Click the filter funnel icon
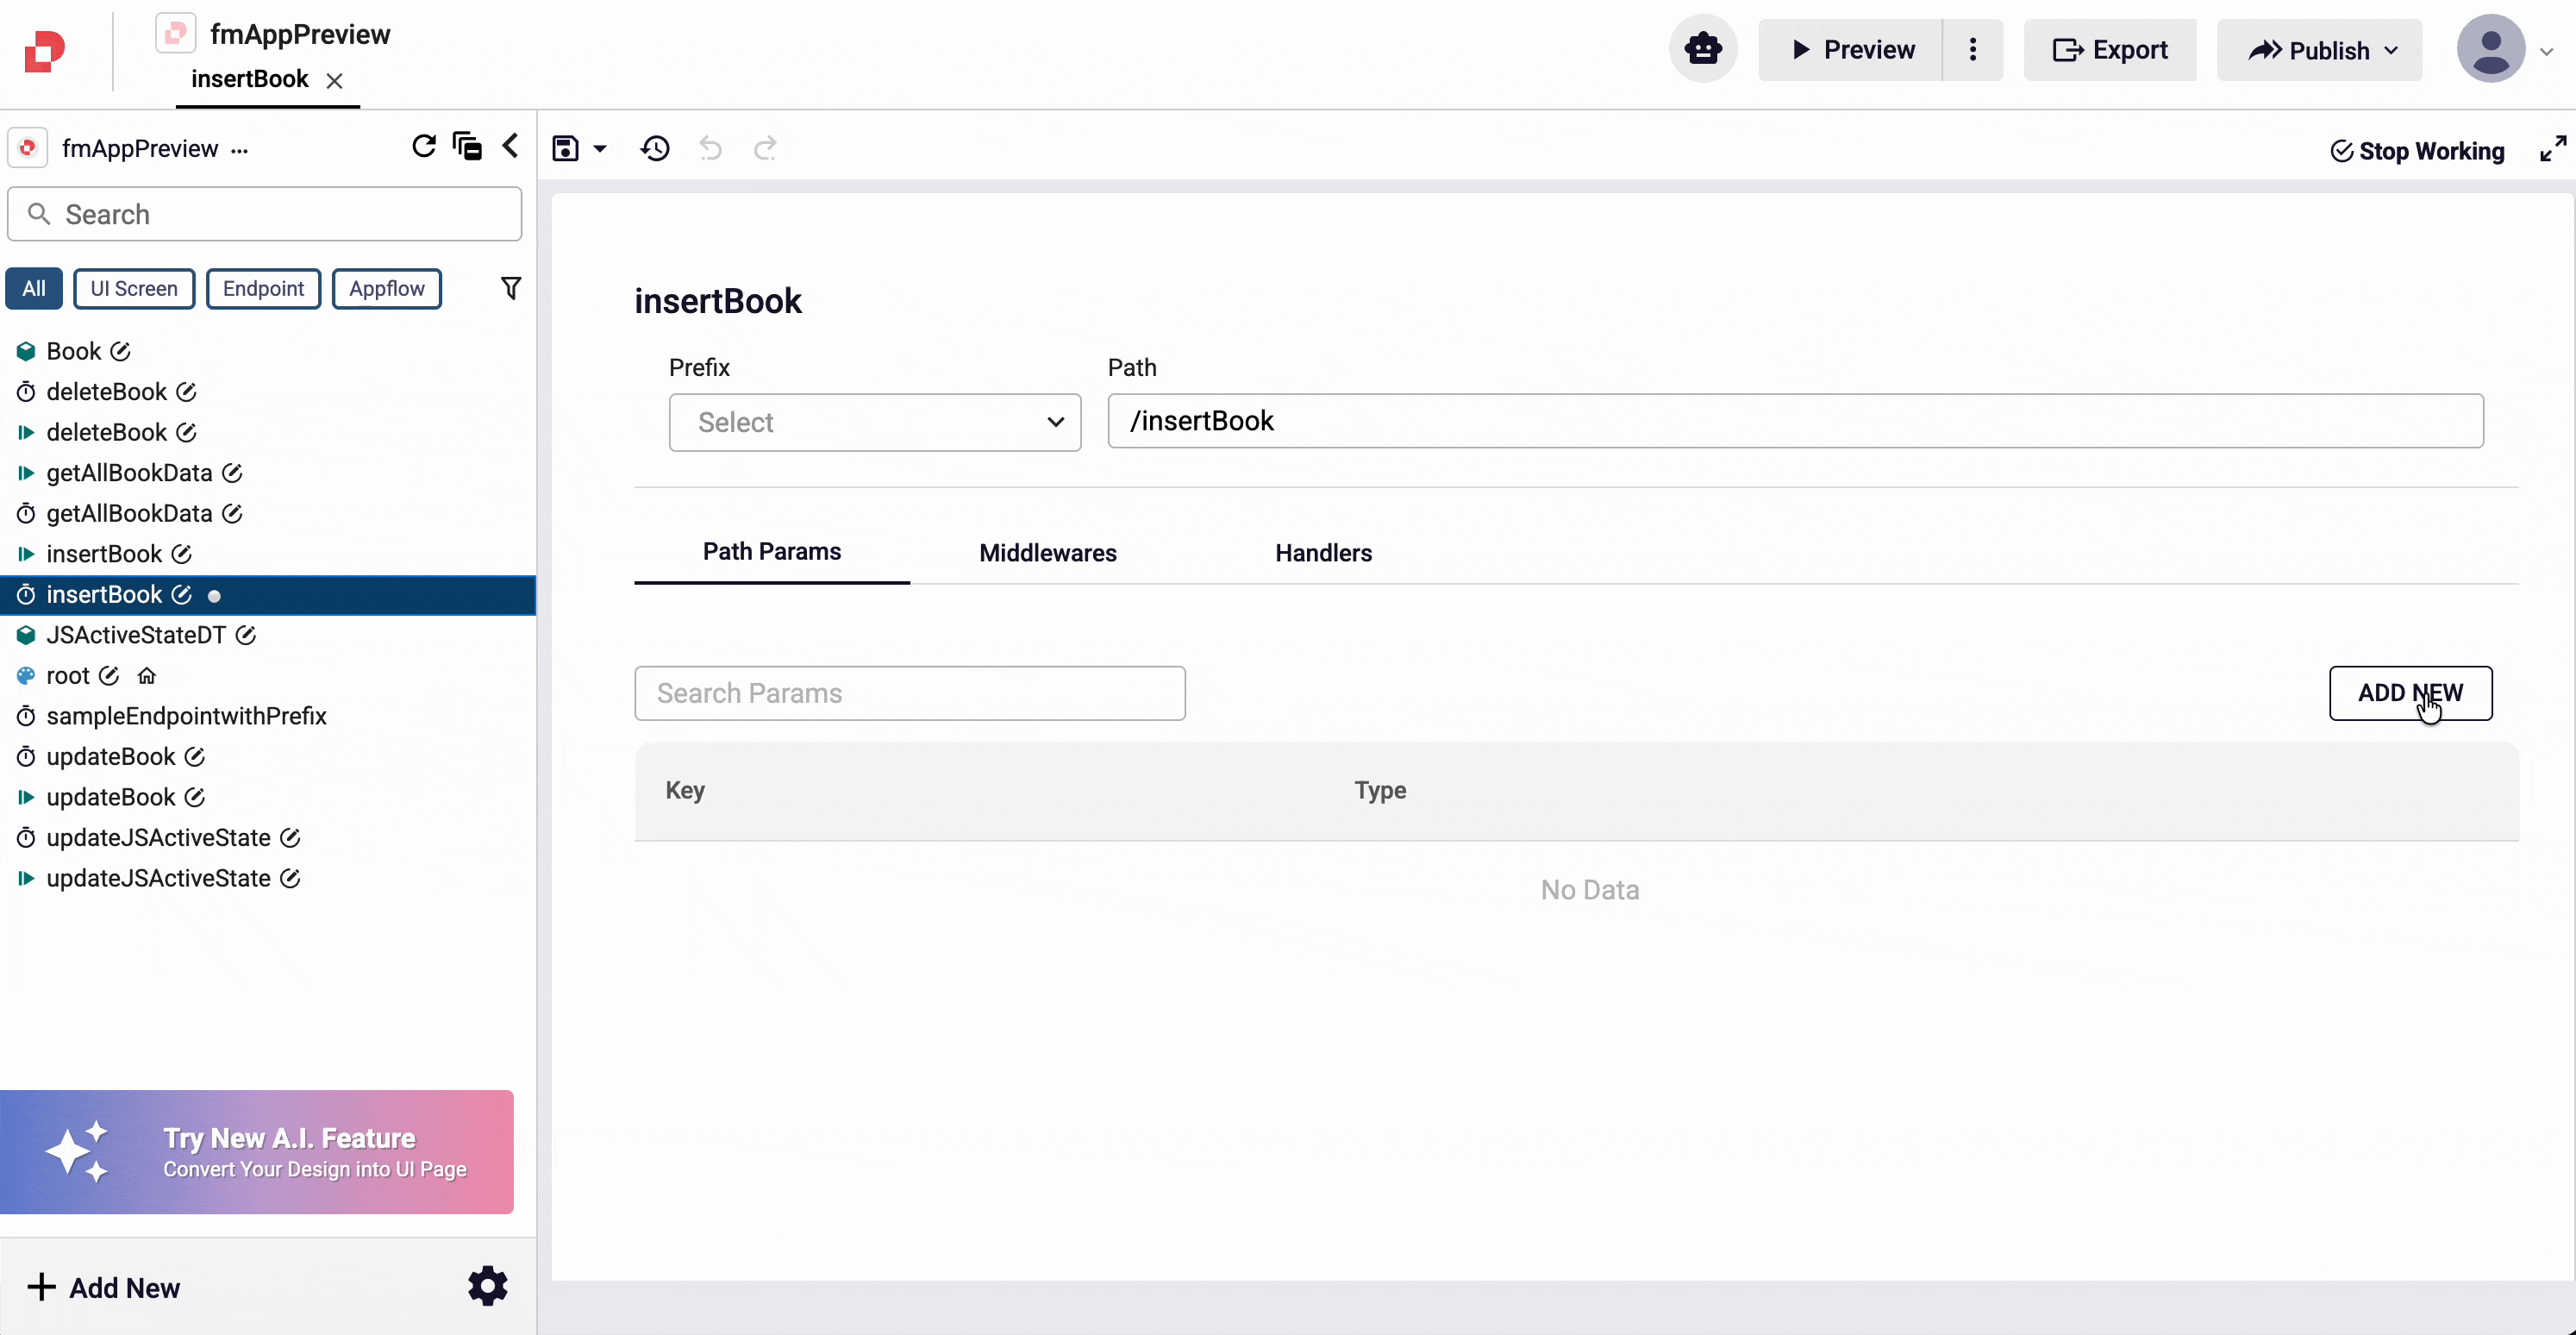 pos(510,288)
